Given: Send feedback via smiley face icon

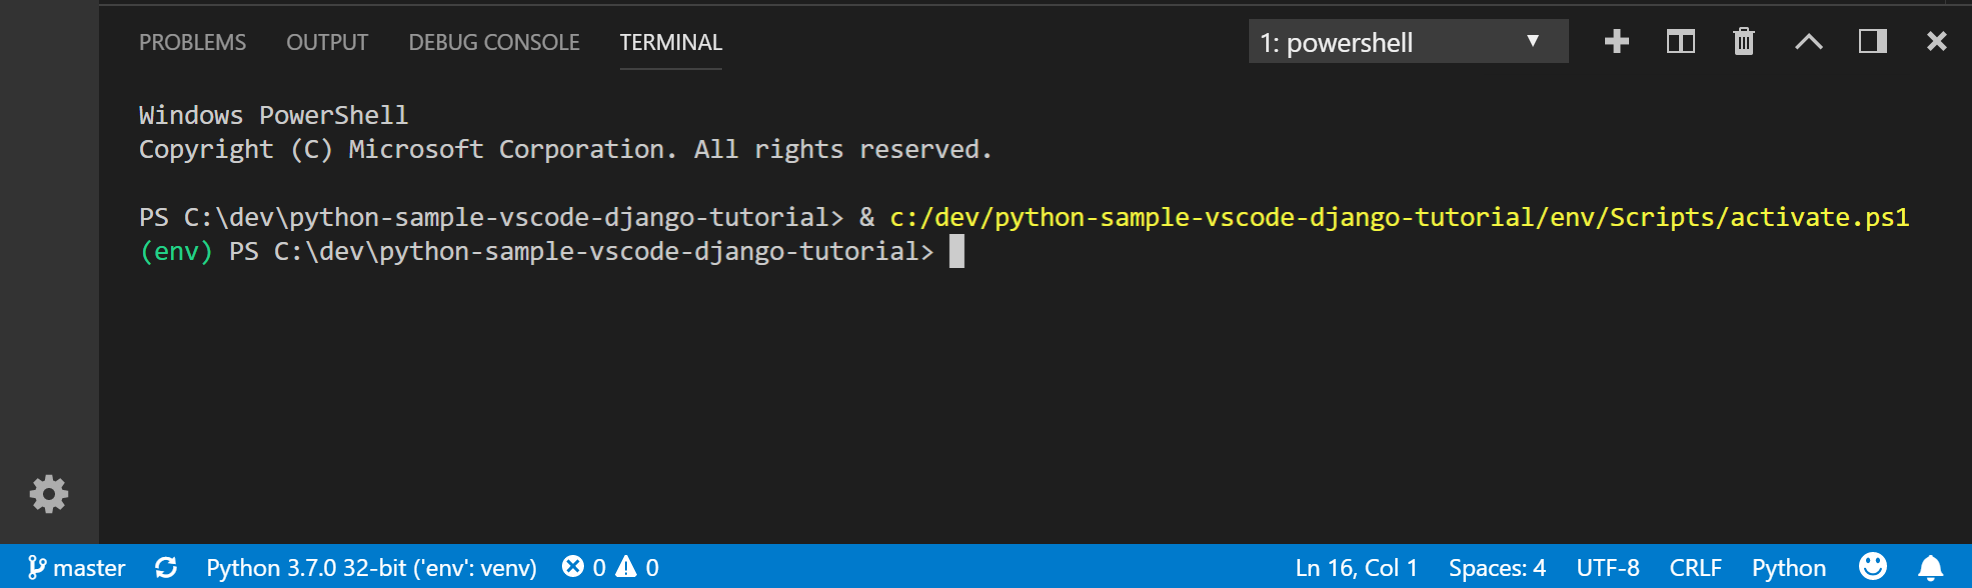Looking at the screenshot, I should tap(1872, 567).
